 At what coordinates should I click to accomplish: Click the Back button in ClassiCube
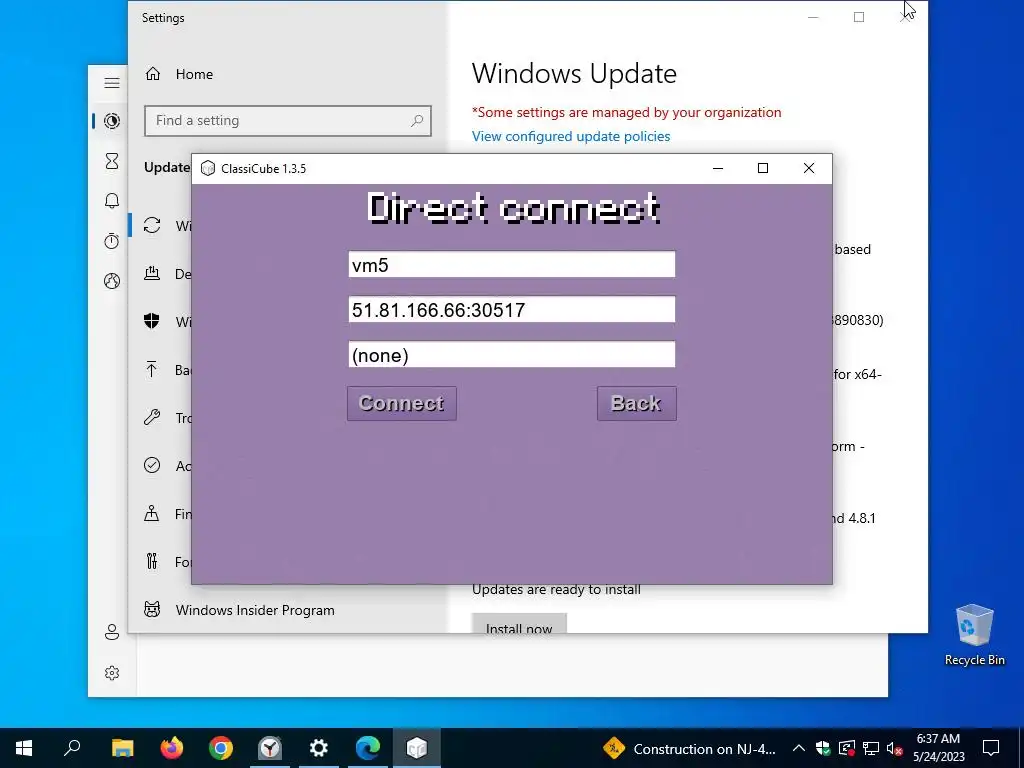636,403
